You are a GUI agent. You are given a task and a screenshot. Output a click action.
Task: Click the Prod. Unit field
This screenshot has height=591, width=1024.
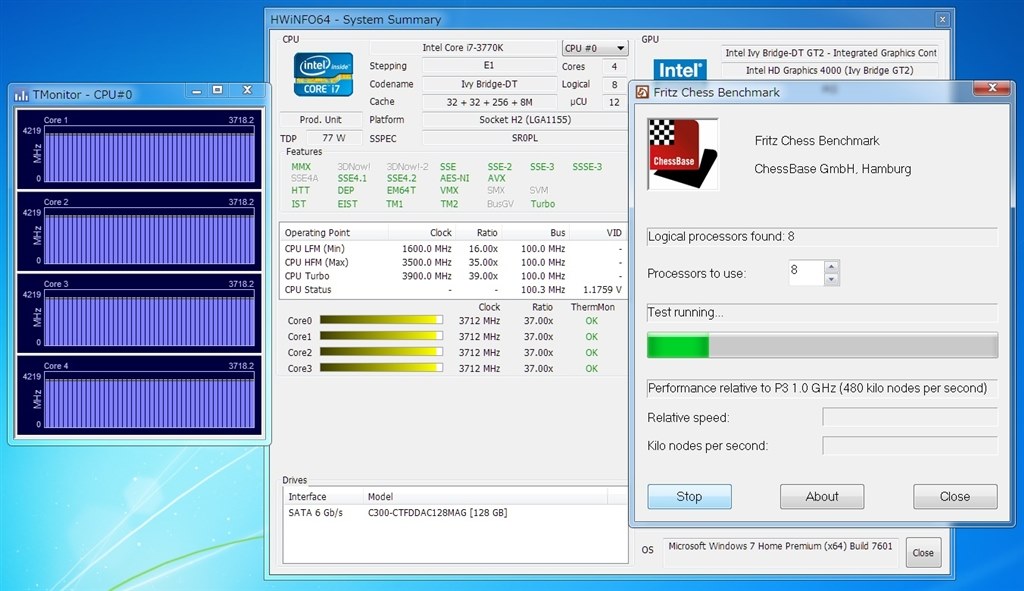[x=320, y=120]
